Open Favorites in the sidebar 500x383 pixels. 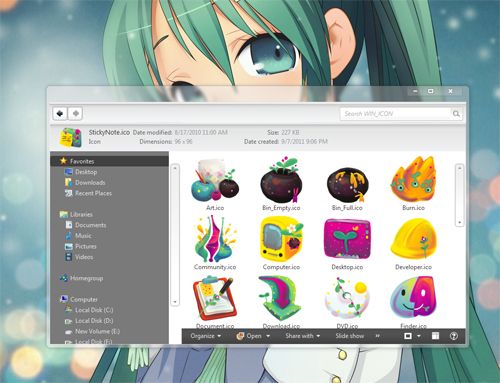(82, 161)
